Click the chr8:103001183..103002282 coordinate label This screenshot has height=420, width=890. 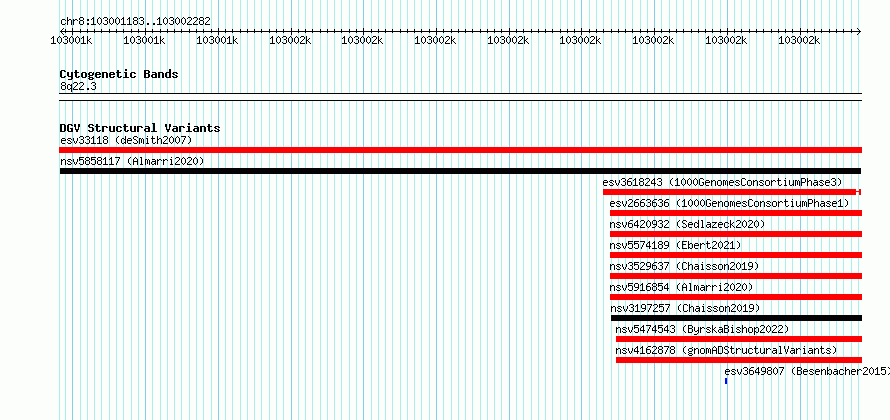coord(135,22)
